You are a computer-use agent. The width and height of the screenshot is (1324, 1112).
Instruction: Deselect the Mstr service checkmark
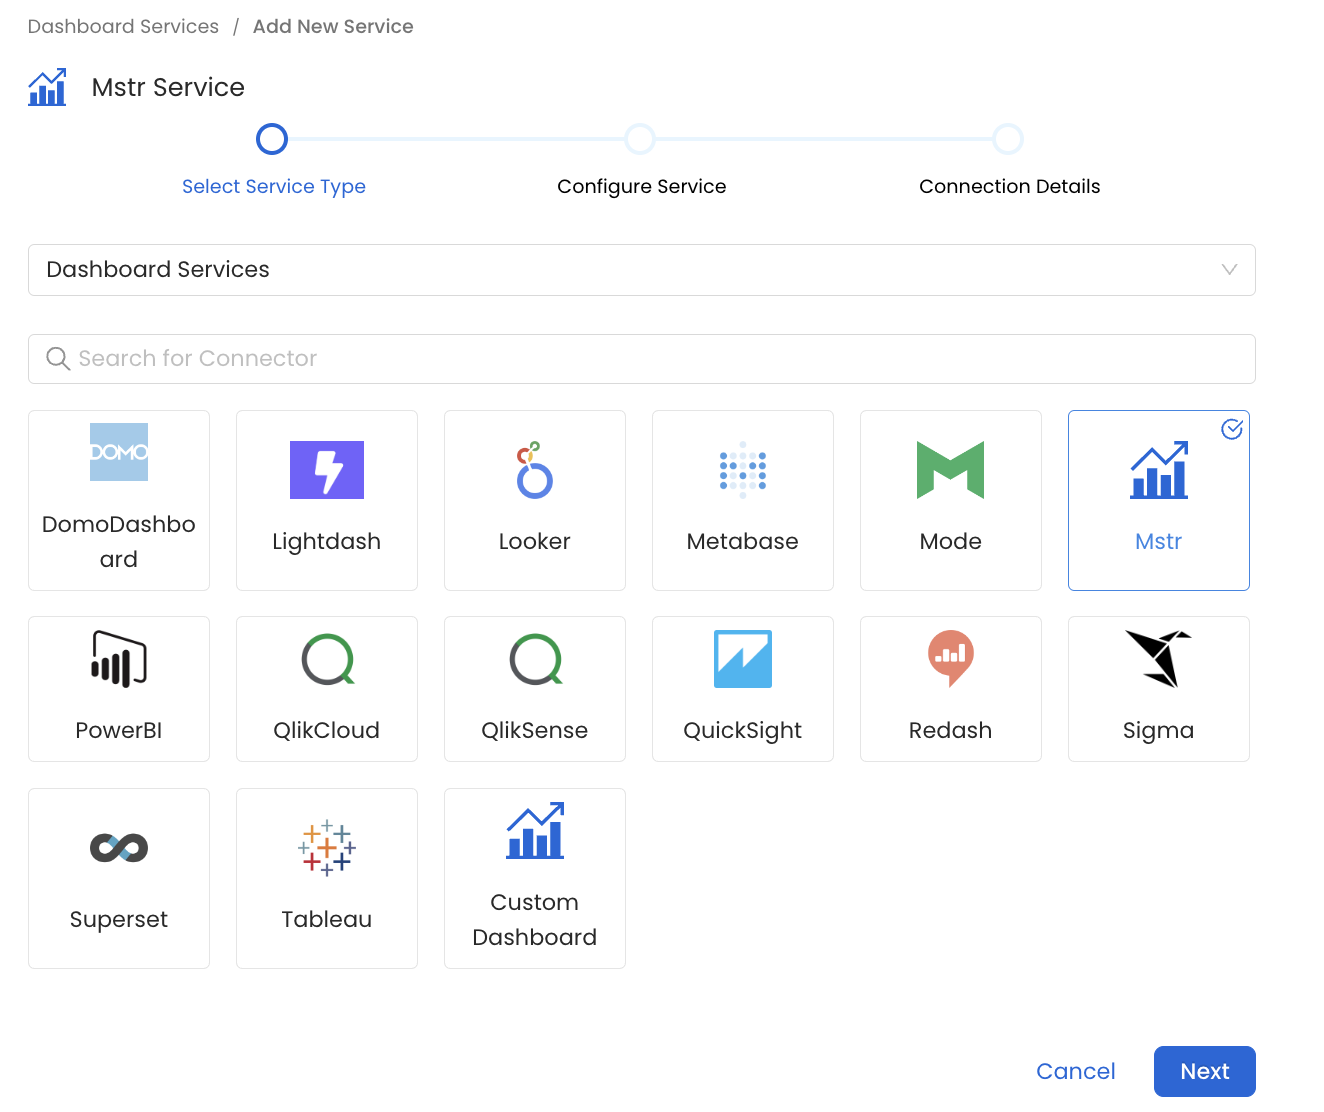[x=1231, y=428]
